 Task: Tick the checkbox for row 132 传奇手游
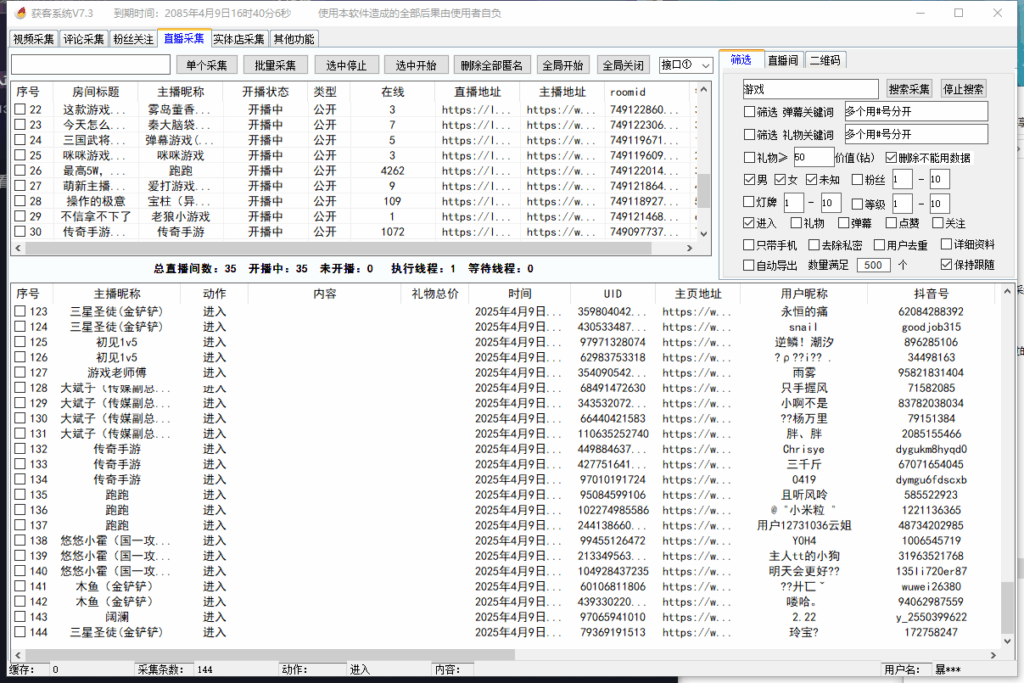point(20,449)
